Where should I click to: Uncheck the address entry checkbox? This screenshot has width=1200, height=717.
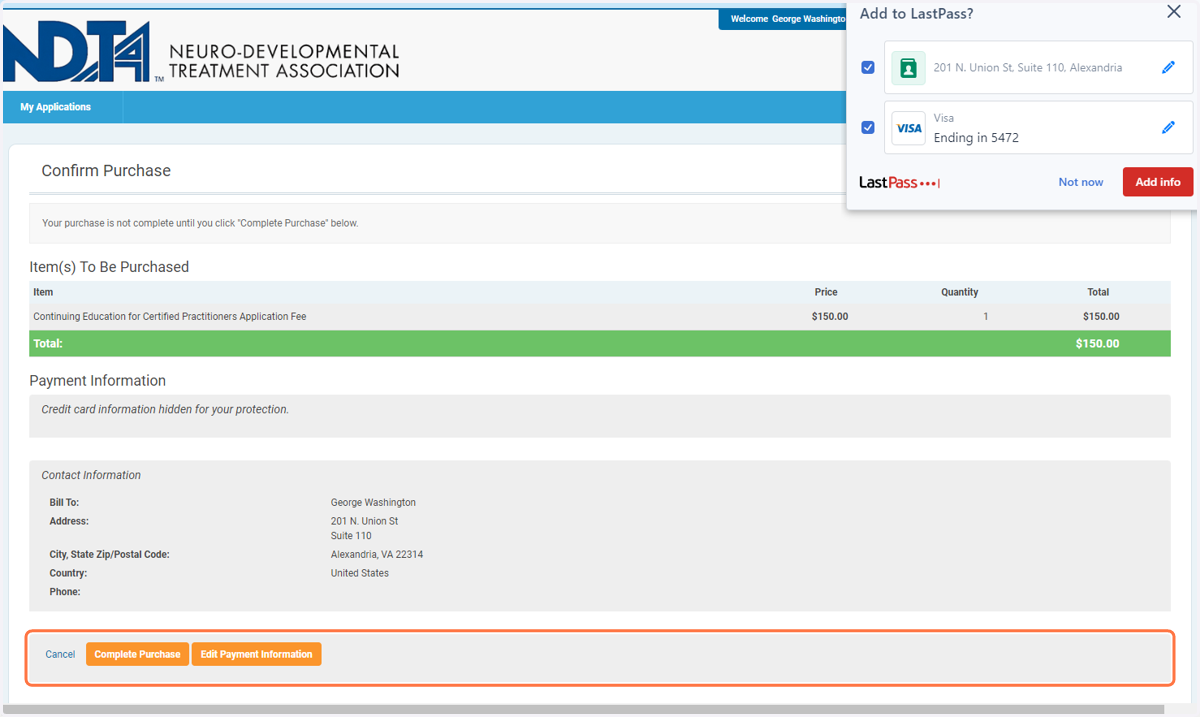[868, 68]
